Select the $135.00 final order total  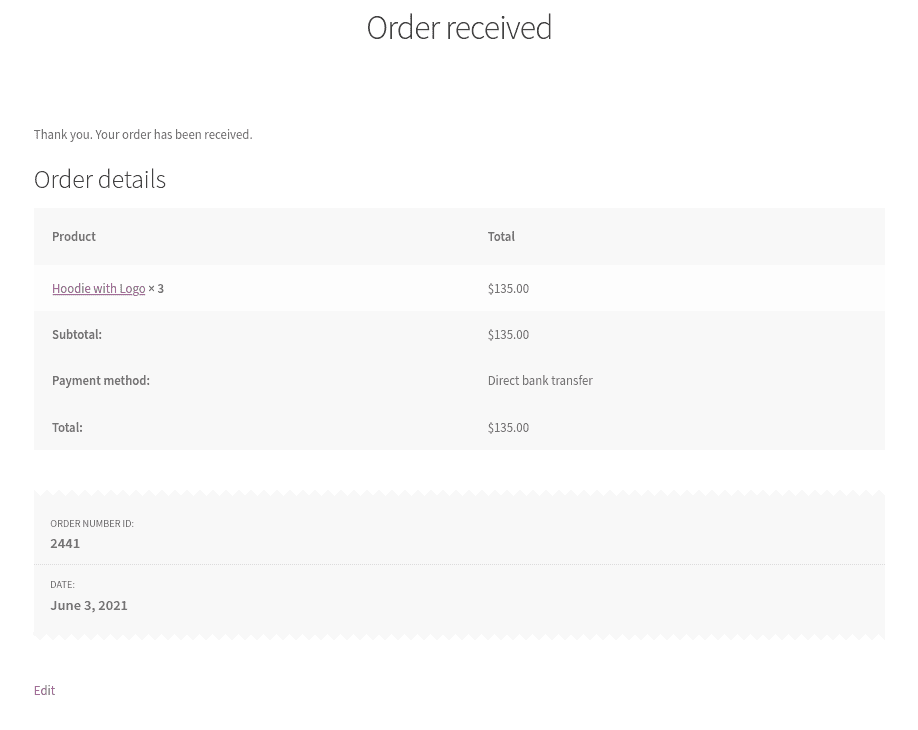pos(508,427)
